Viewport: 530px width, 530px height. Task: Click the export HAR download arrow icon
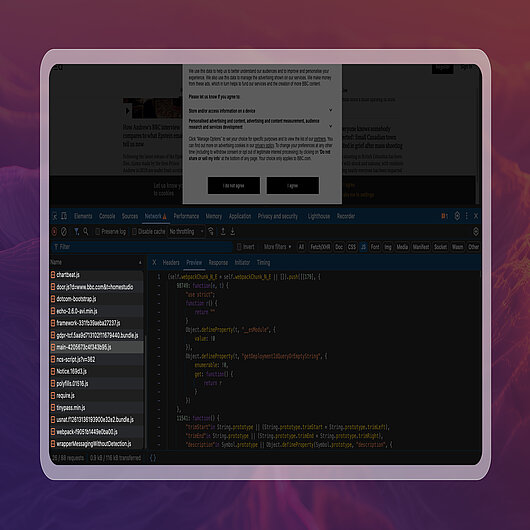click(x=233, y=232)
